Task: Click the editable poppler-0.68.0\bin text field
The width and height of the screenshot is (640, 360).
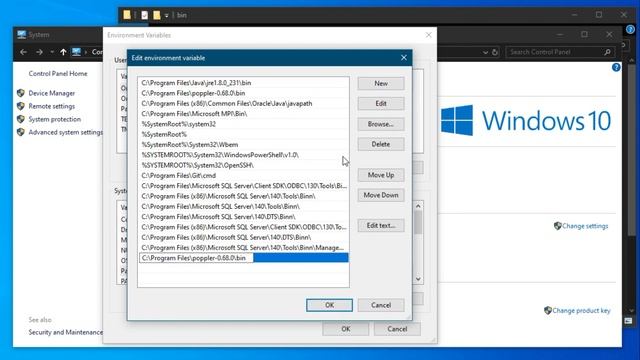Action: (196, 258)
